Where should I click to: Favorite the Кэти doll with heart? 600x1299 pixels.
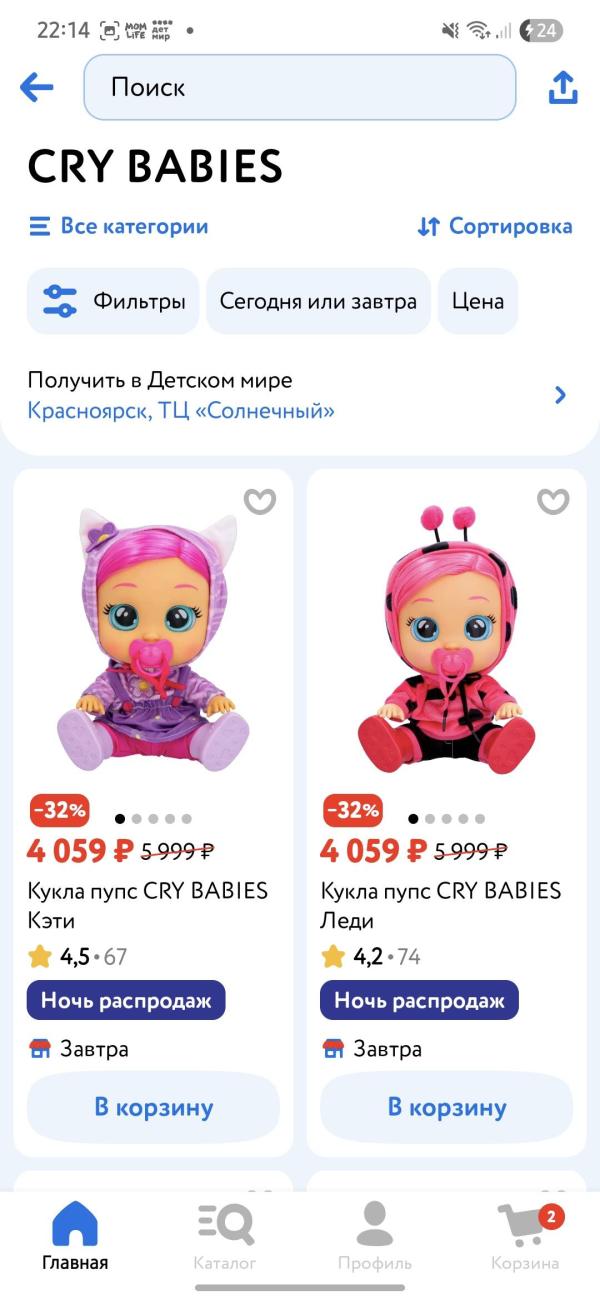pos(260,501)
